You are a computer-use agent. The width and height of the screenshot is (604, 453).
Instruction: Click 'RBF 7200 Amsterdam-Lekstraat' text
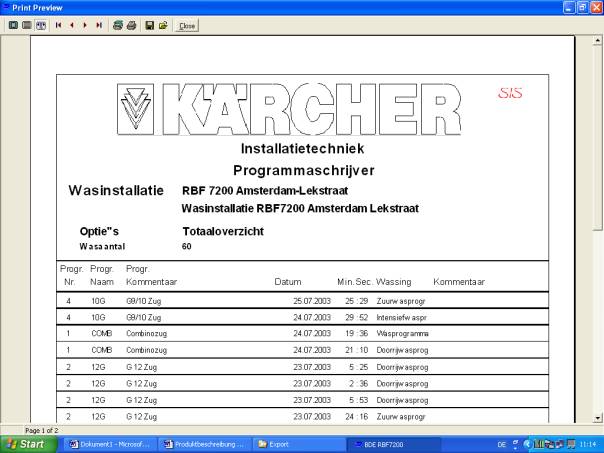click(265, 191)
